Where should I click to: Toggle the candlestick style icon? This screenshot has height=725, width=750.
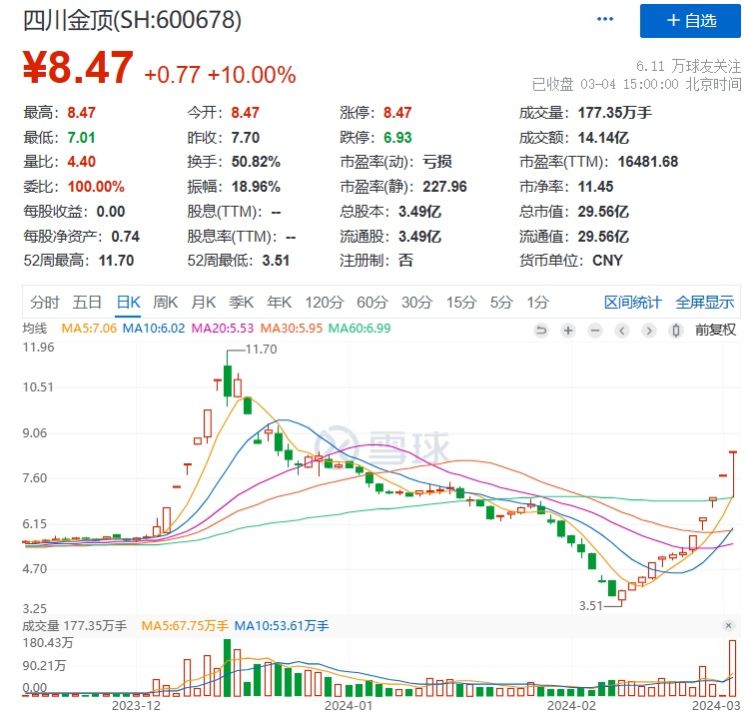[x=676, y=330]
